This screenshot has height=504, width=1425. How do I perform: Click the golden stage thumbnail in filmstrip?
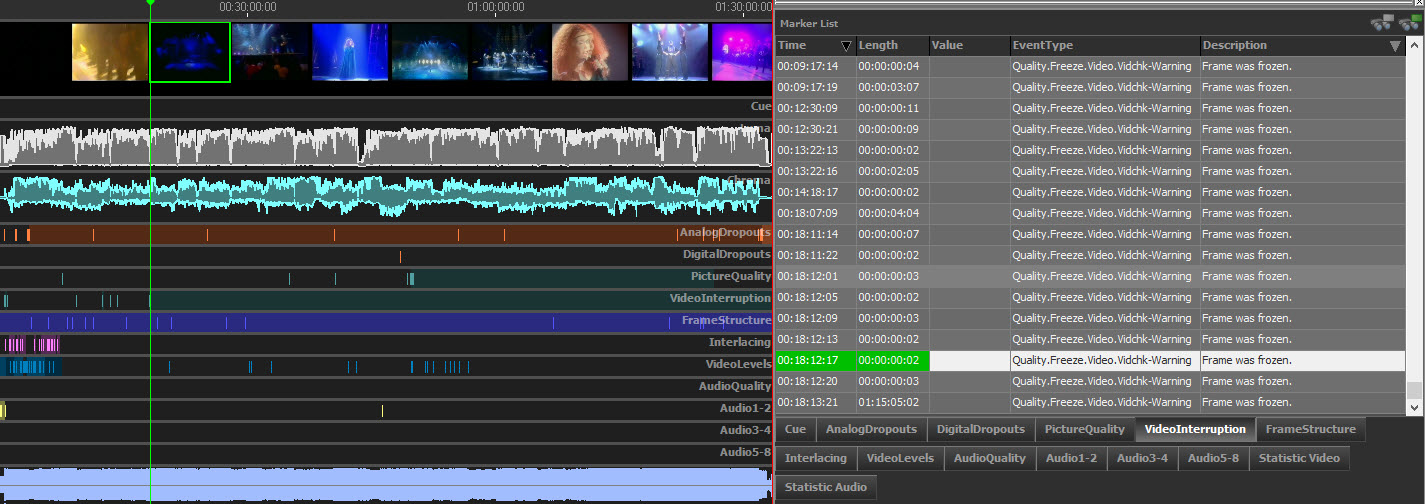[110, 52]
